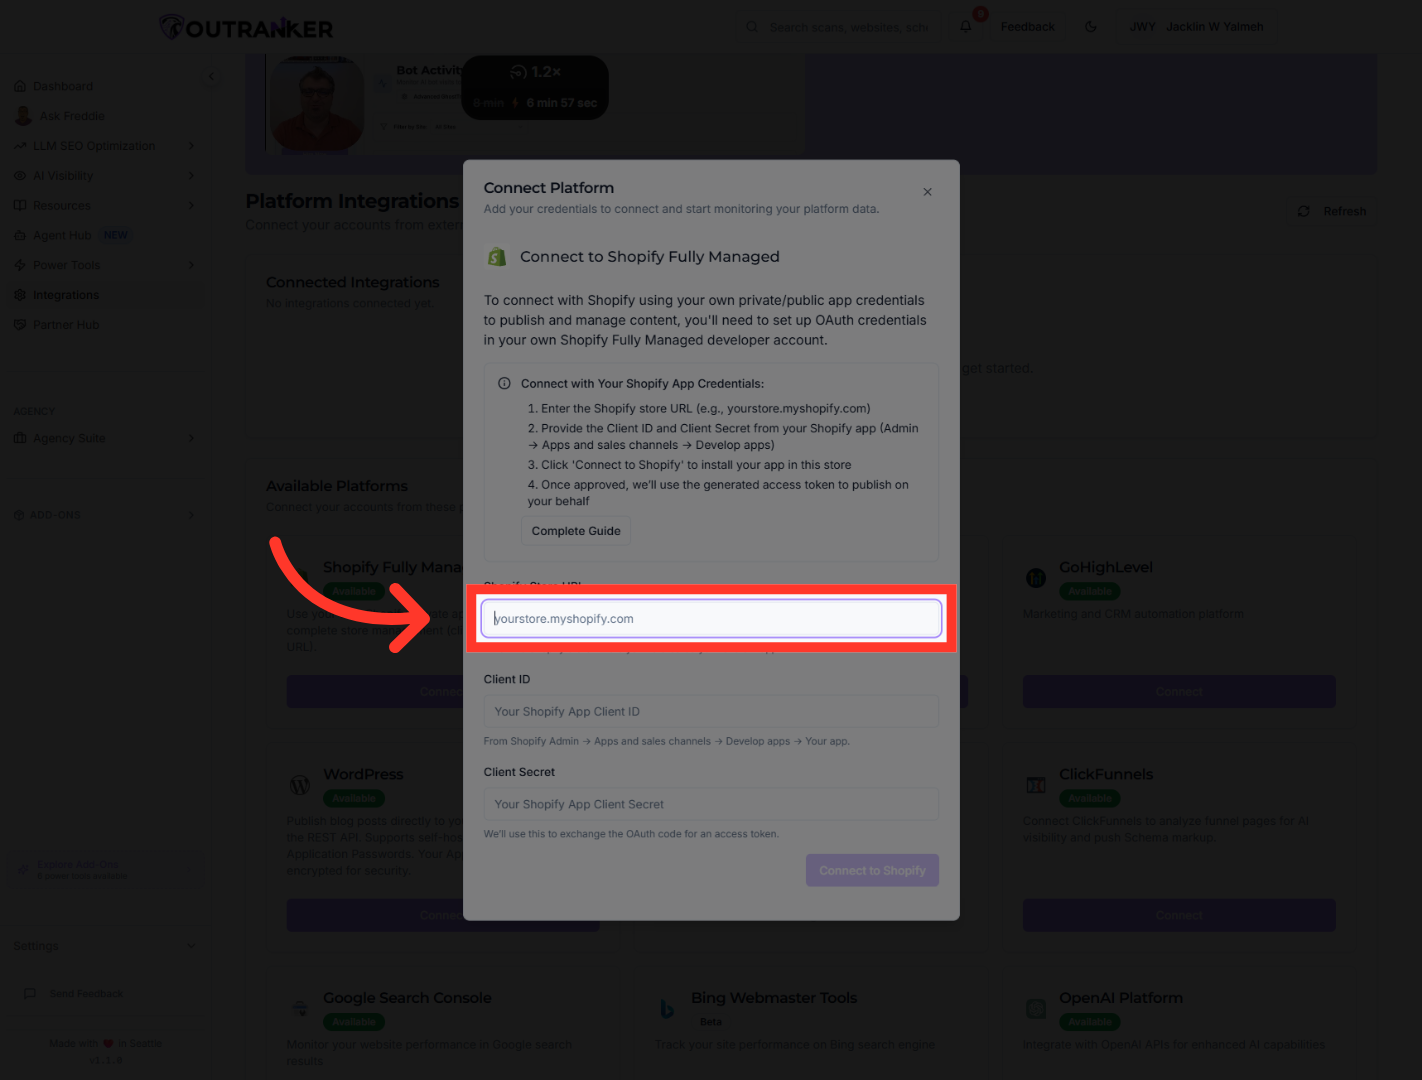
Task: Collapse the sidebar chevron
Action: click(211, 77)
